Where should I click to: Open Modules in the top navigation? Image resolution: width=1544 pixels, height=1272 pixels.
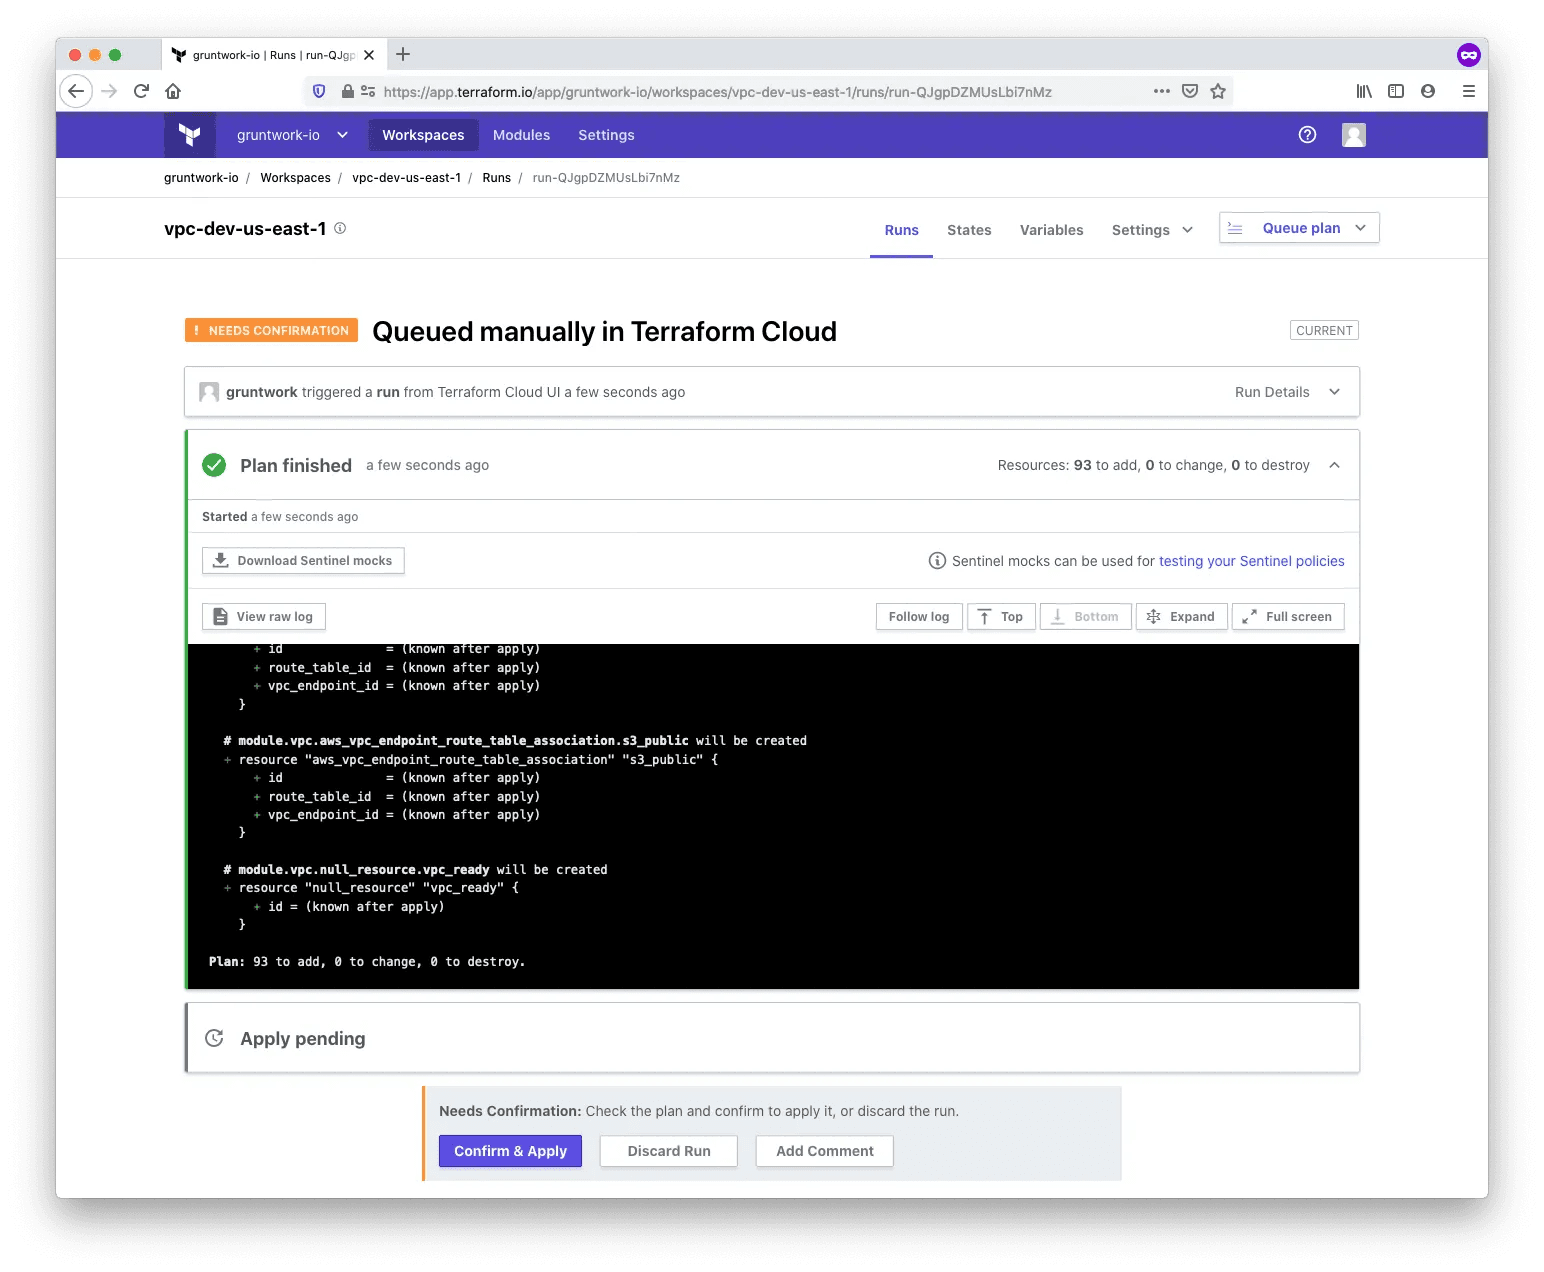click(x=521, y=135)
